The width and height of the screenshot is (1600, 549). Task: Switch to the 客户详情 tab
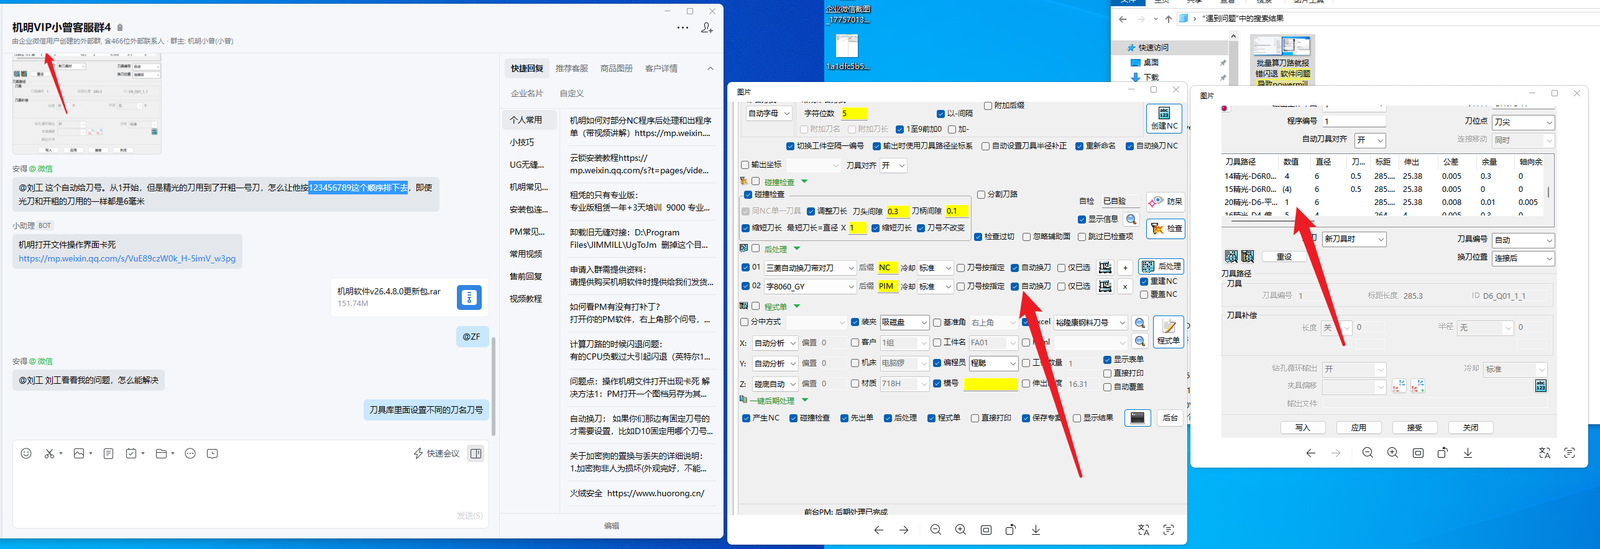[x=661, y=68]
